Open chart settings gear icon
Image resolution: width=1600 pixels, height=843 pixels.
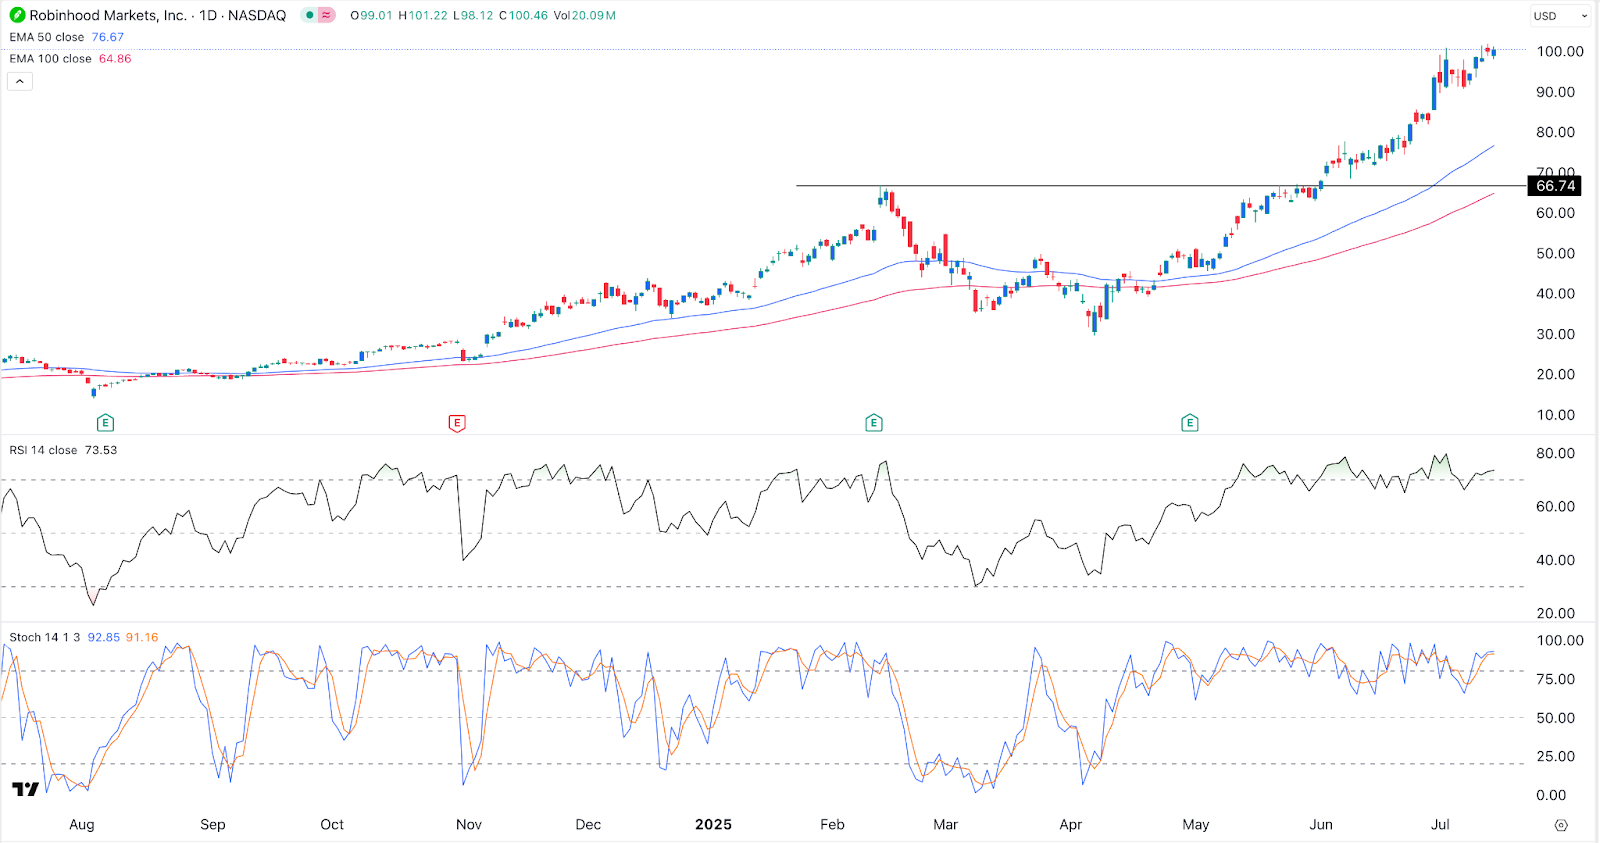(x=1561, y=825)
